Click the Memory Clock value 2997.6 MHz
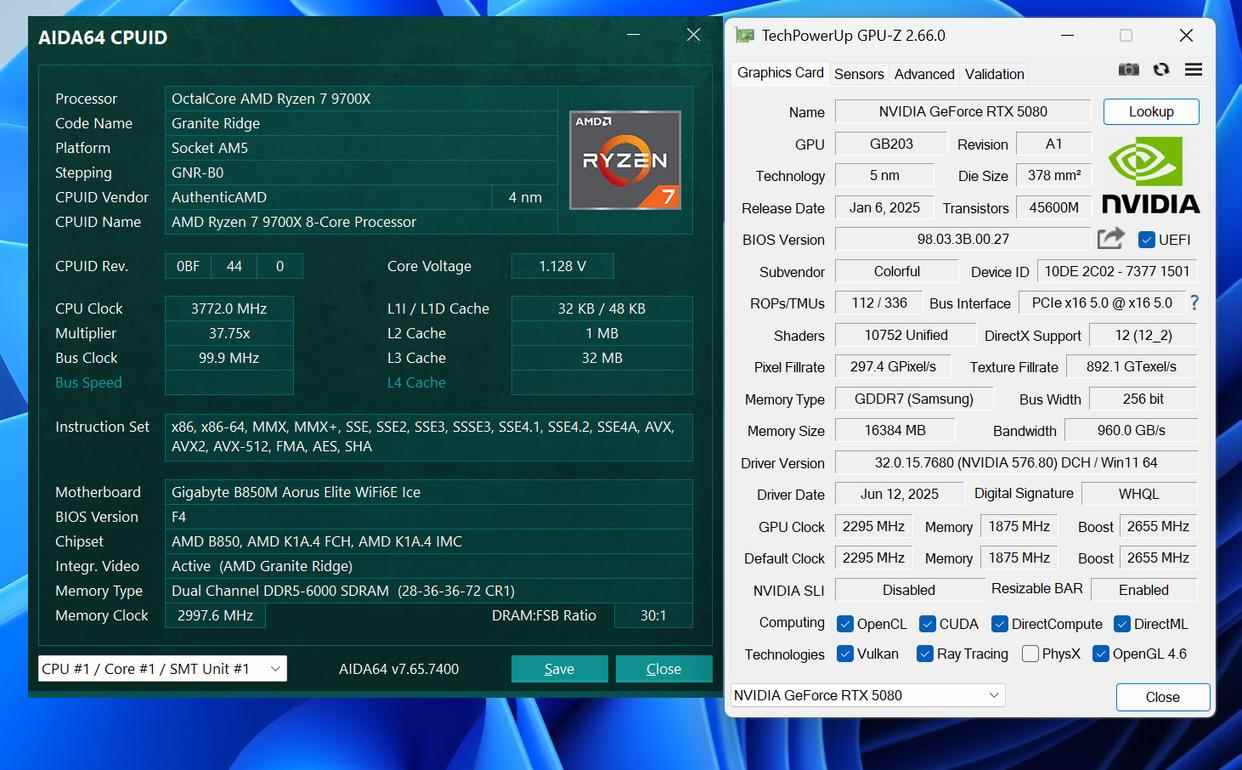 (215, 615)
